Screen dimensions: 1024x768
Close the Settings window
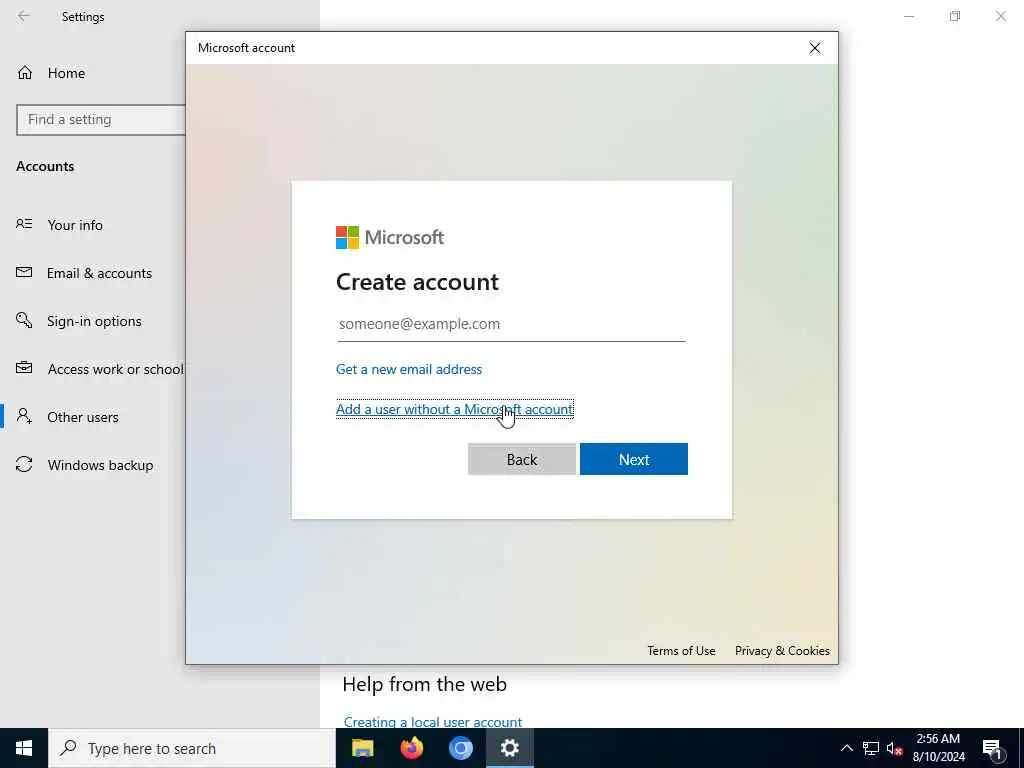tap(1000, 16)
